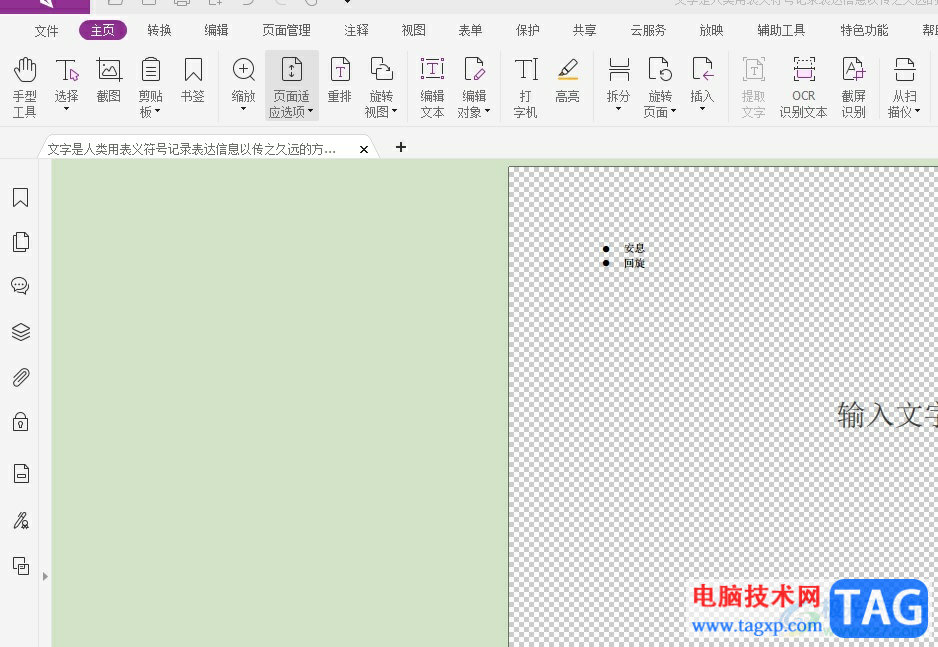Activate the Edit Text (编辑文本) tool
Image resolution: width=938 pixels, height=647 pixels.
click(432, 87)
